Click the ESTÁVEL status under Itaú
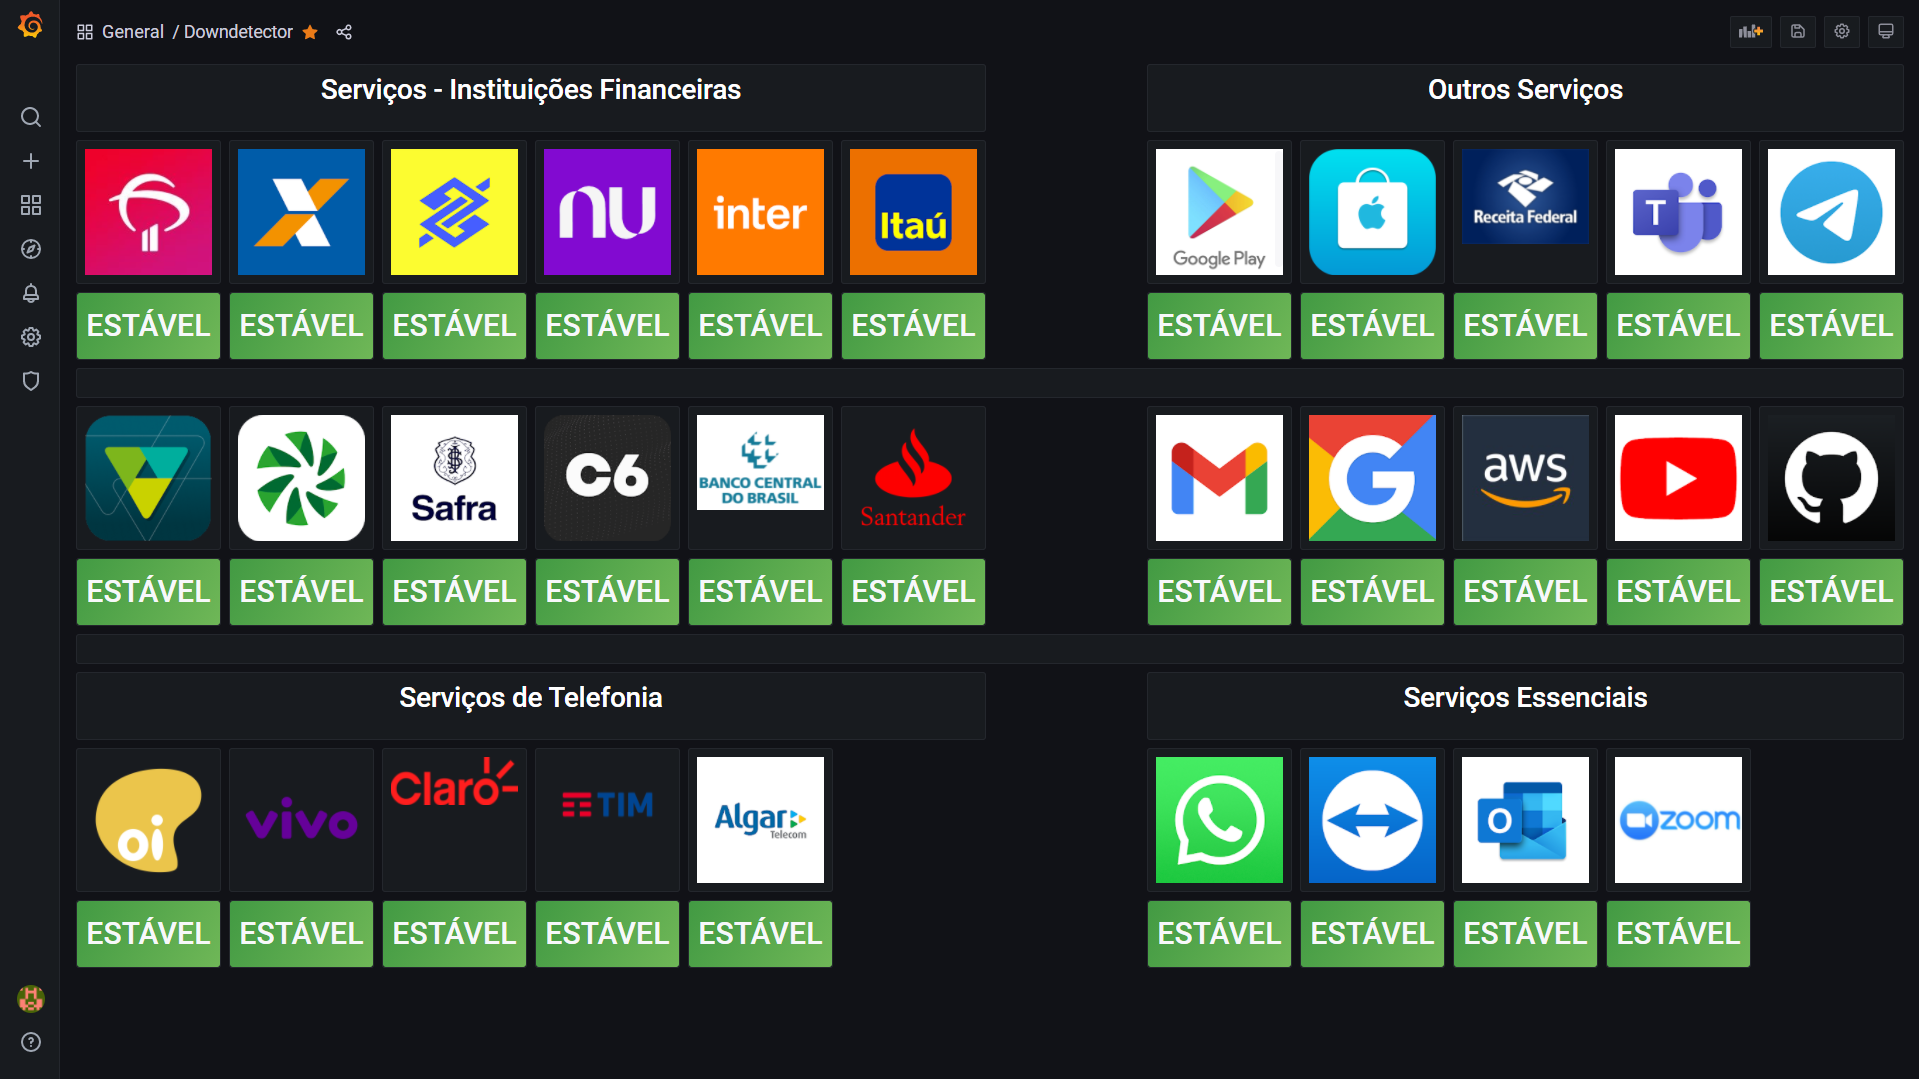Image resolution: width=1919 pixels, height=1079 pixels. point(913,326)
